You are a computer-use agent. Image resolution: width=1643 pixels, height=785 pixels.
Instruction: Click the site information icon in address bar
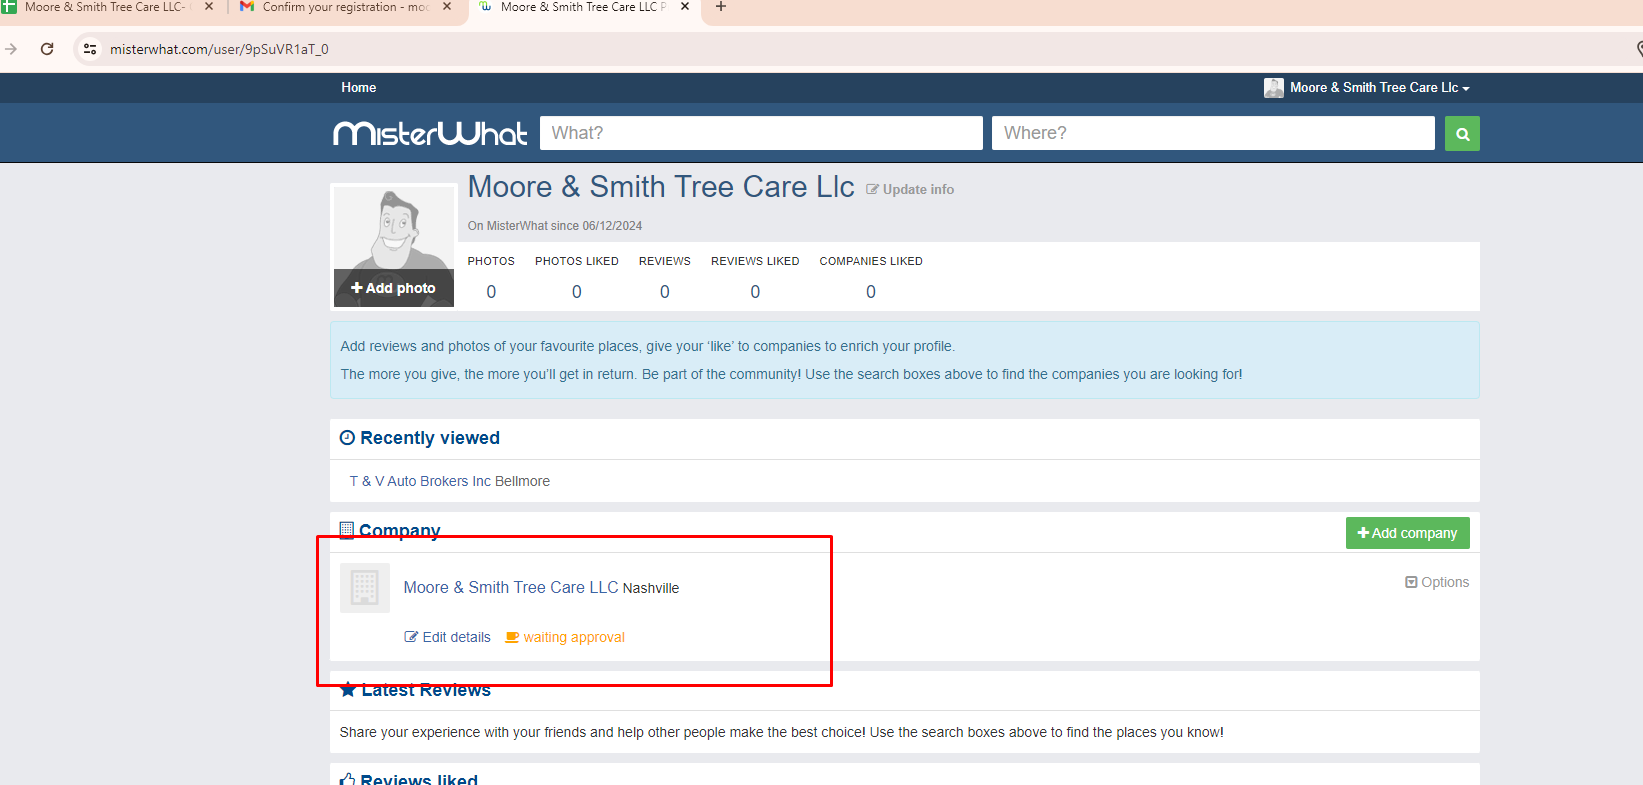90,49
